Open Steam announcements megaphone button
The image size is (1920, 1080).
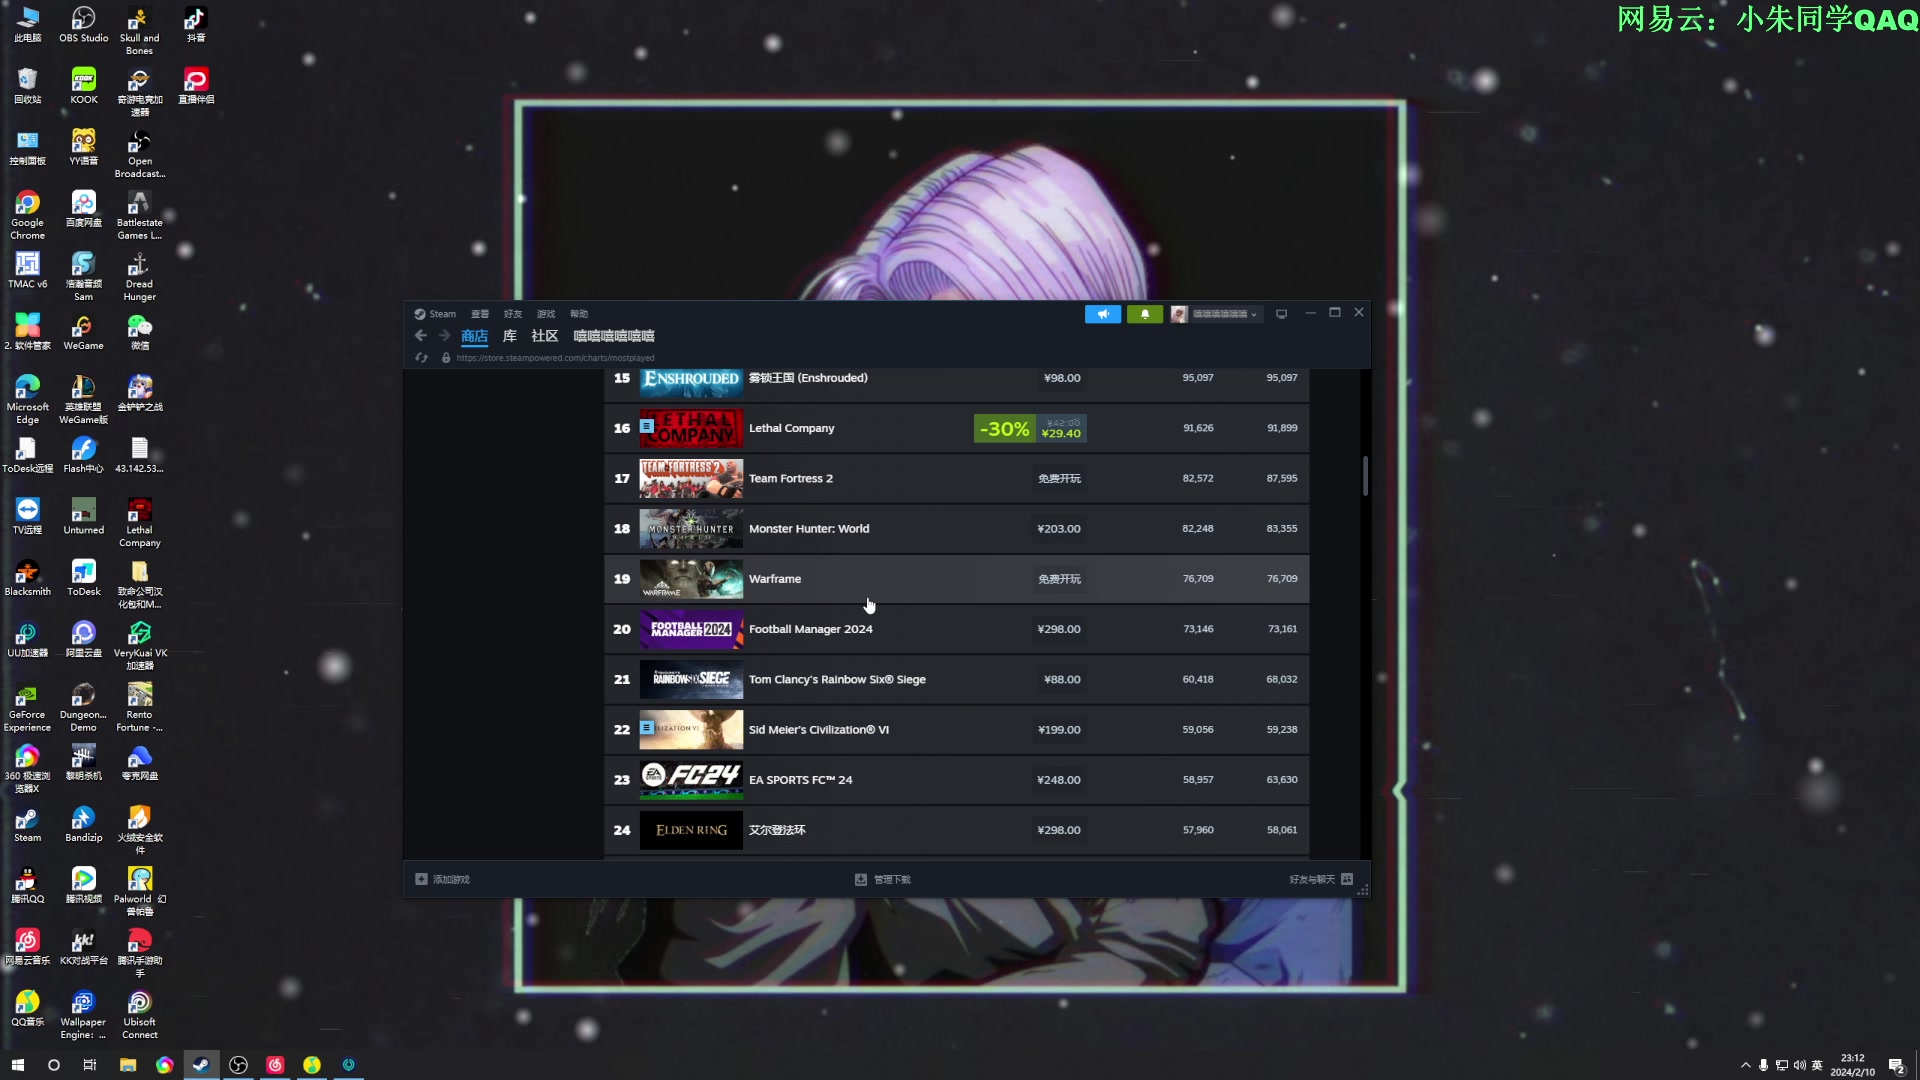pos(1103,314)
